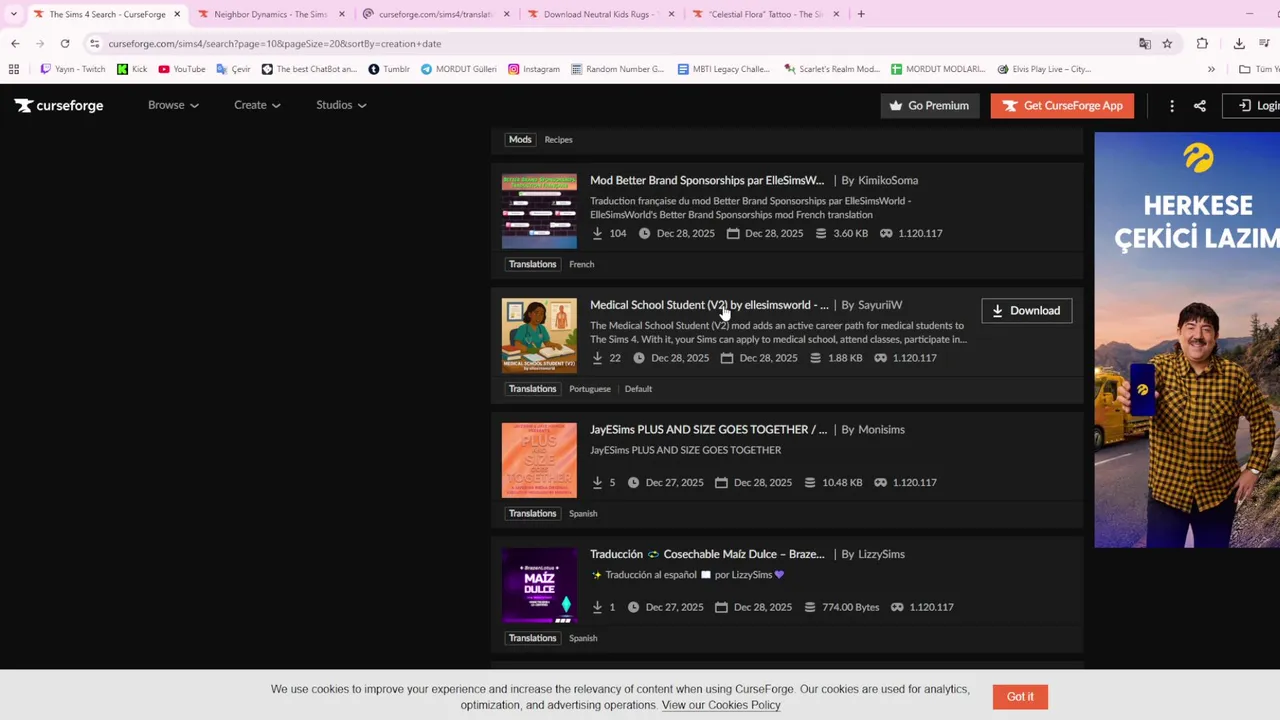Image resolution: width=1280 pixels, height=720 pixels.
Task: Click Translations tag on Maíz Dulce row
Action: [532, 638]
